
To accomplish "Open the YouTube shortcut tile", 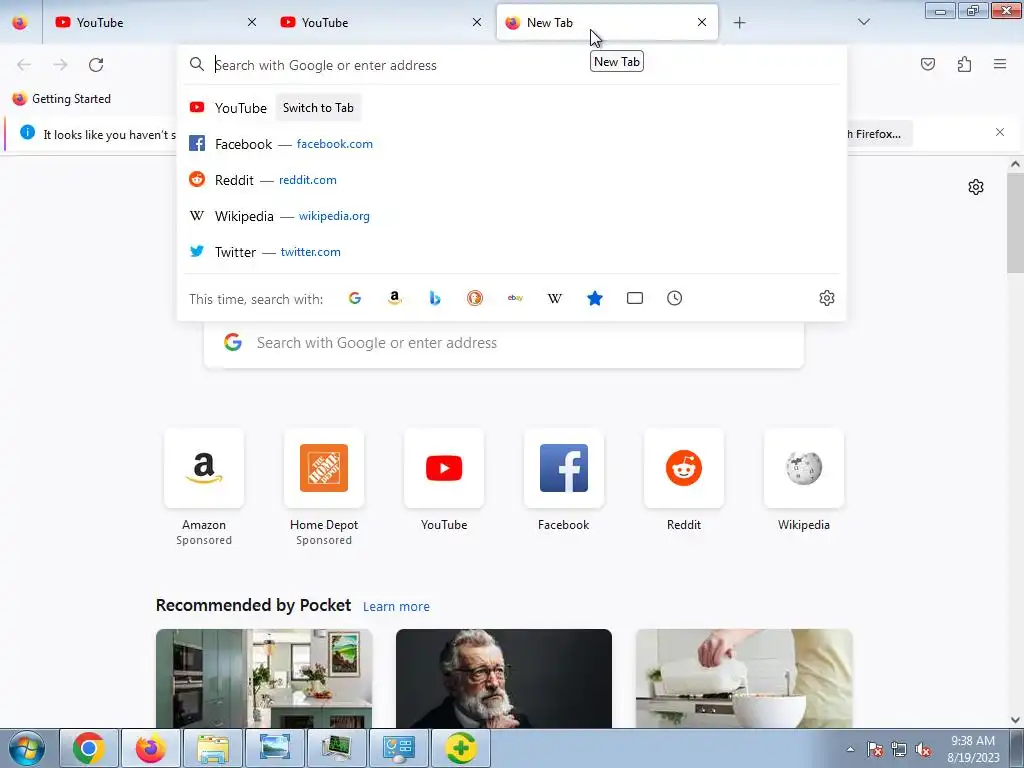I will (444, 468).
